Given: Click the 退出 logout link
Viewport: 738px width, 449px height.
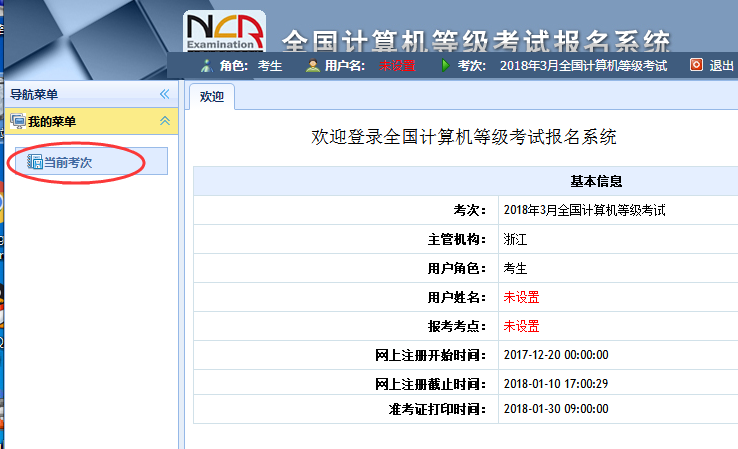Looking at the screenshot, I should pyautogui.click(x=721, y=66).
